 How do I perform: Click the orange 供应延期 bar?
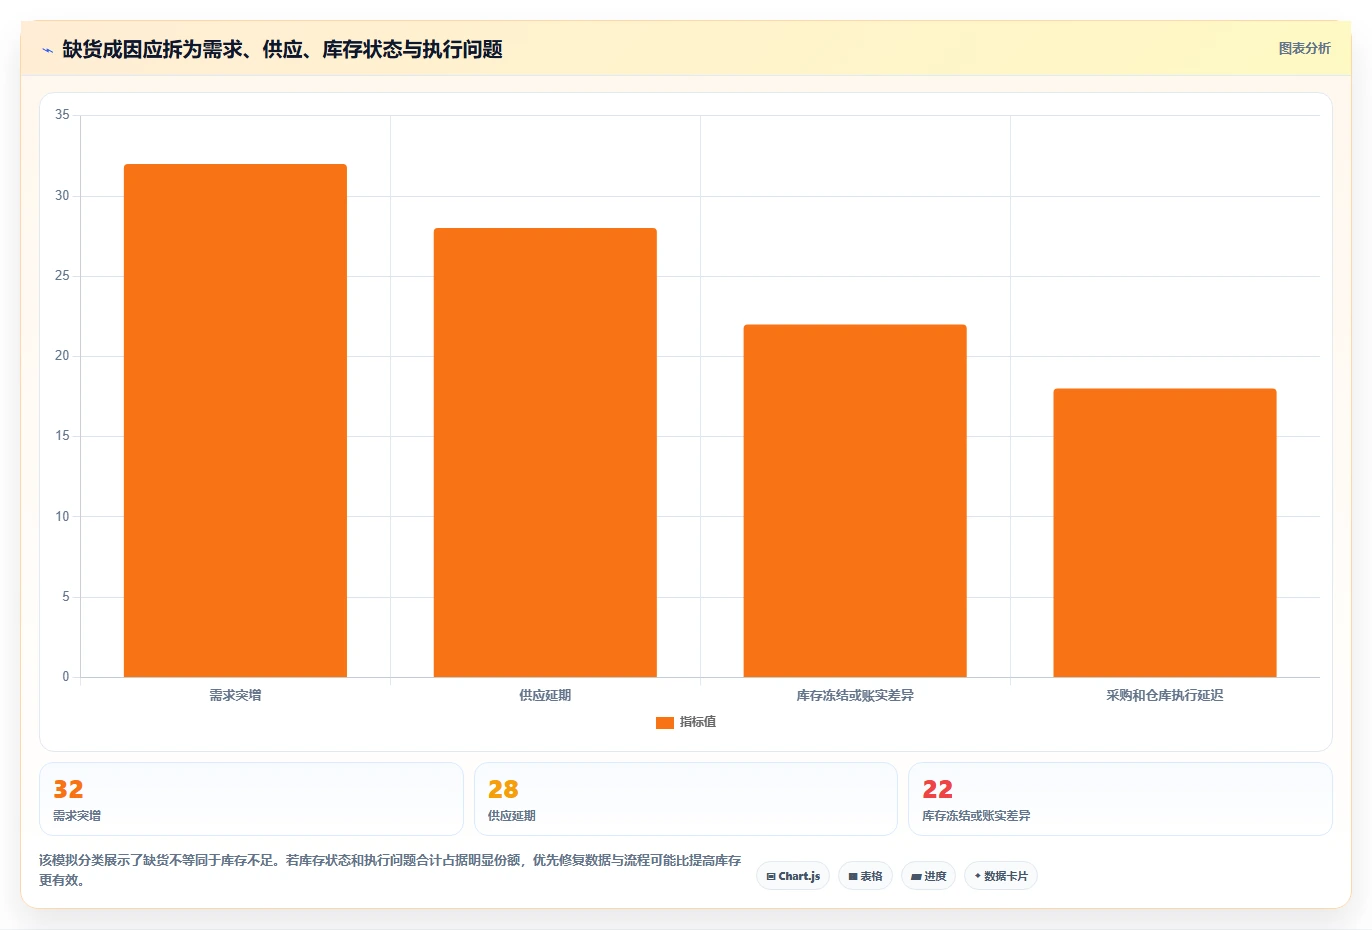tap(545, 452)
